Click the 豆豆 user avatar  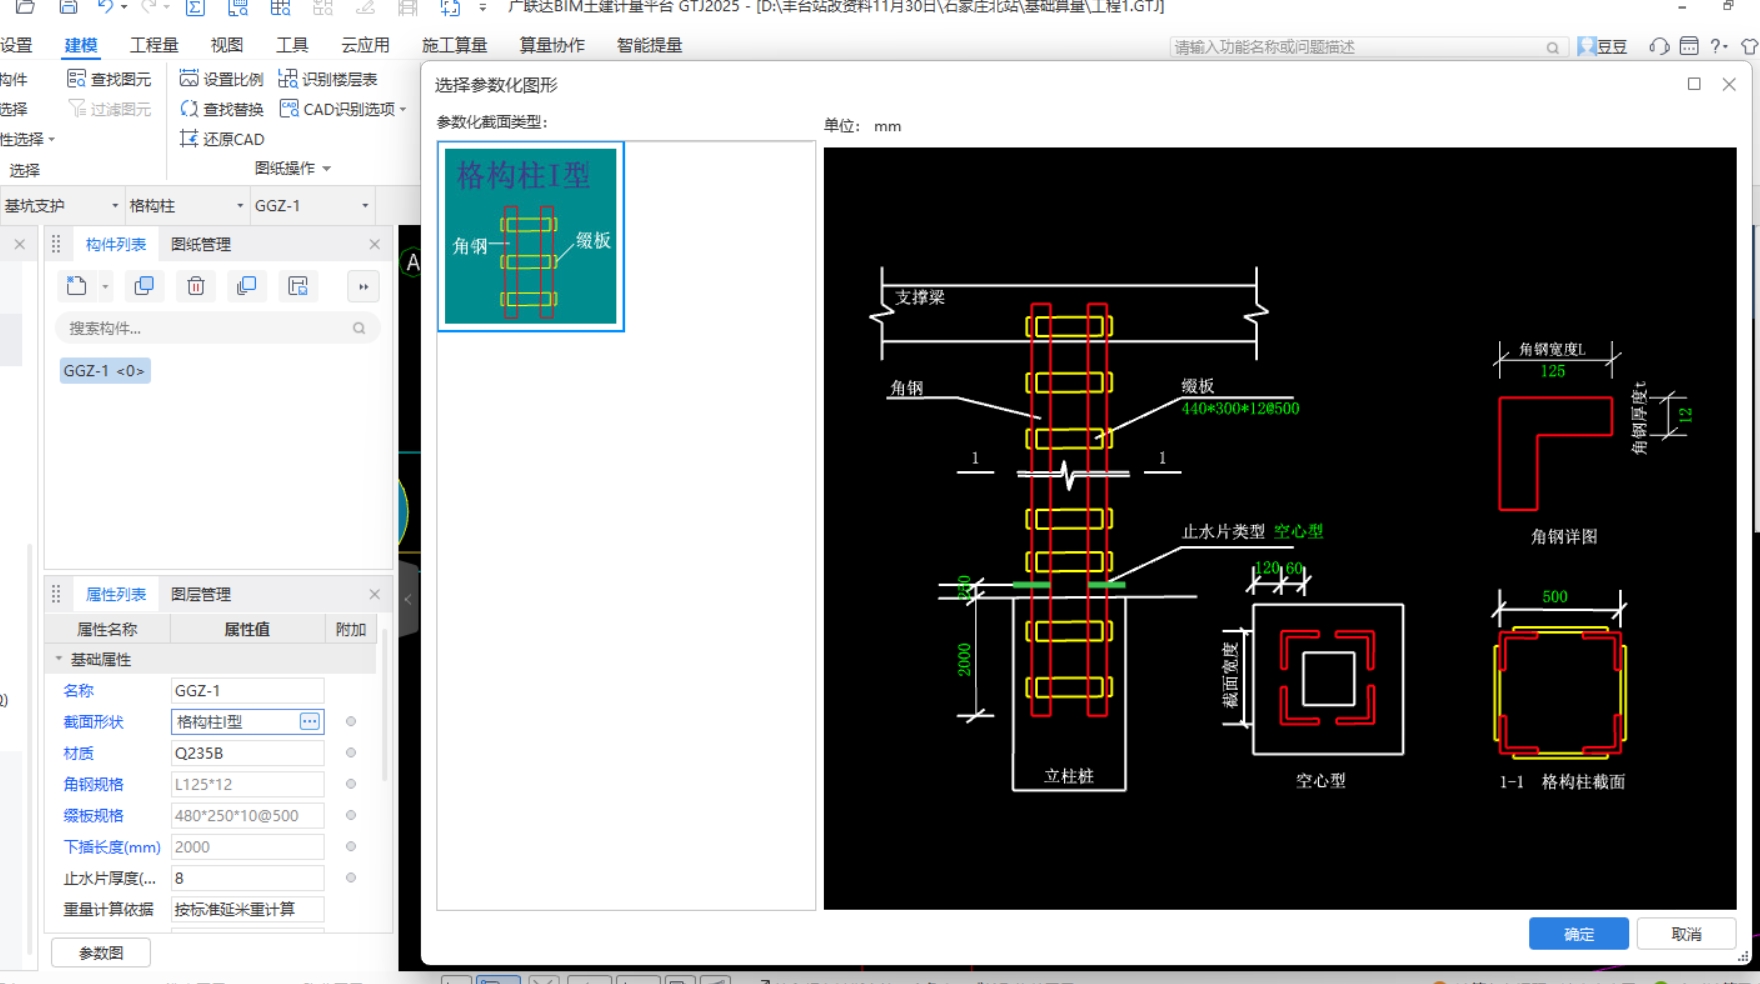tap(1587, 46)
